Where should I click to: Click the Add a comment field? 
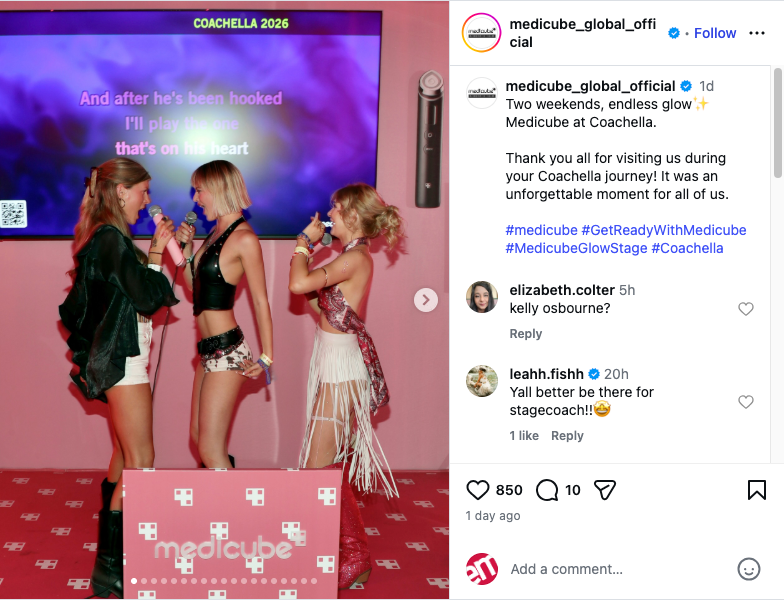point(618,569)
